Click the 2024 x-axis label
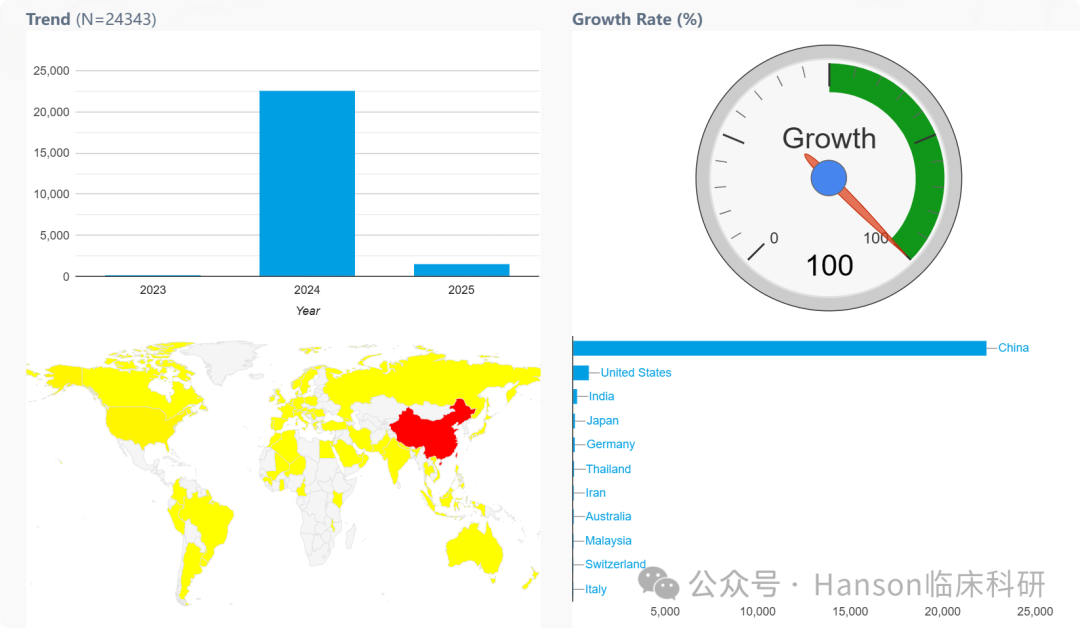Viewport: 1080px width, 628px height. pos(307,290)
